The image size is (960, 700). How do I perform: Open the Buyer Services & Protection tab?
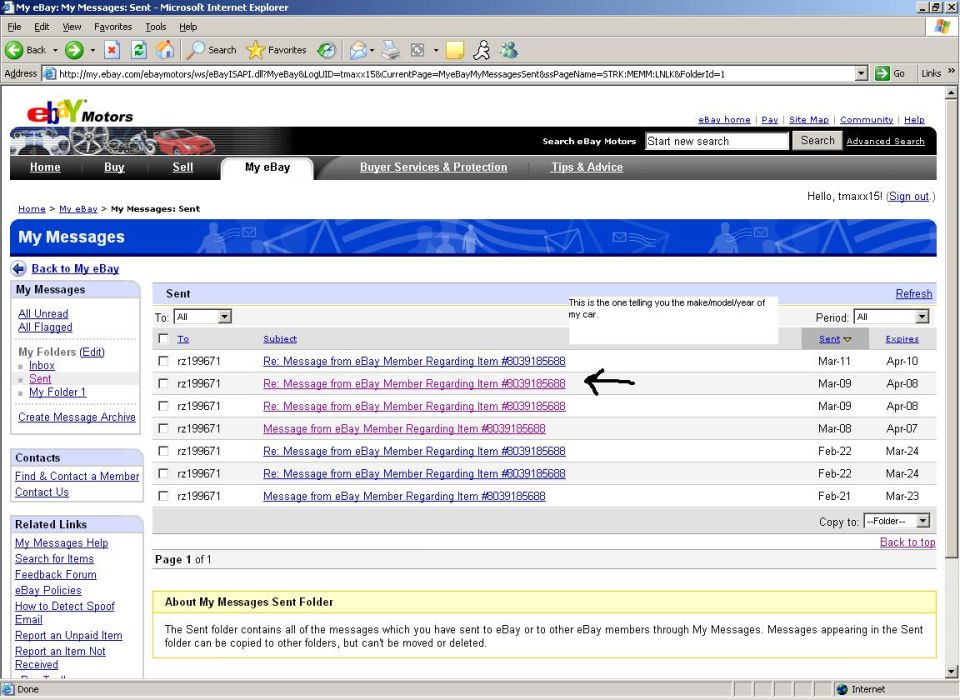pyautogui.click(x=433, y=167)
